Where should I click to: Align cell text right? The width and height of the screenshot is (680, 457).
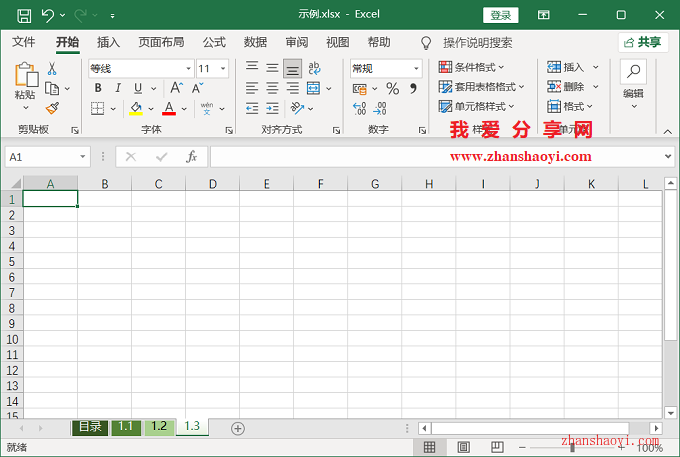(x=293, y=88)
